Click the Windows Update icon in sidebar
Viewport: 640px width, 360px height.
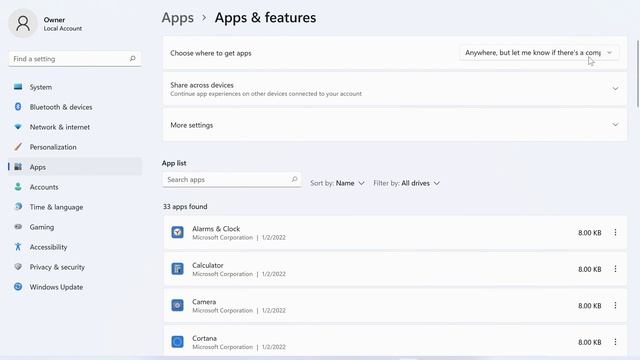[18, 287]
